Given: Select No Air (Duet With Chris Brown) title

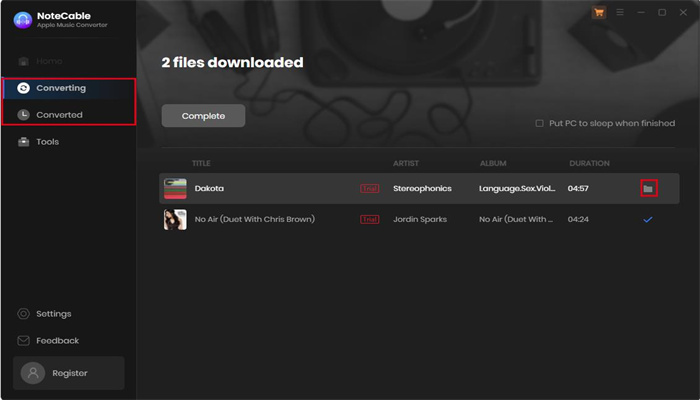Looking at the screenshot, I should [254, 219].
